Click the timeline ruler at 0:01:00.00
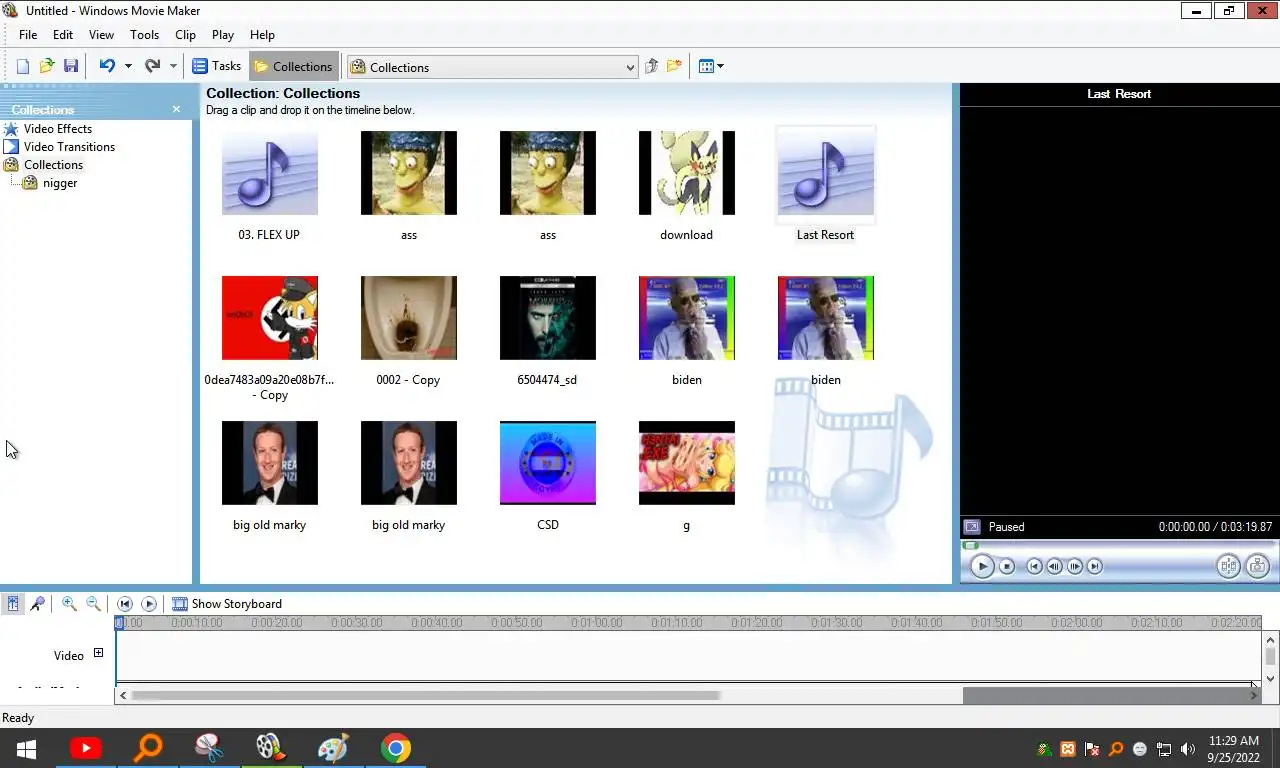1280x768 pixels. 597,622
